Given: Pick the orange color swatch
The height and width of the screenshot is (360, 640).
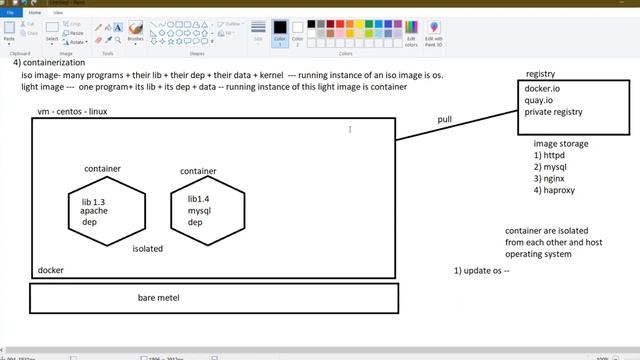Looking at the screenshot, I should (350, 24).
